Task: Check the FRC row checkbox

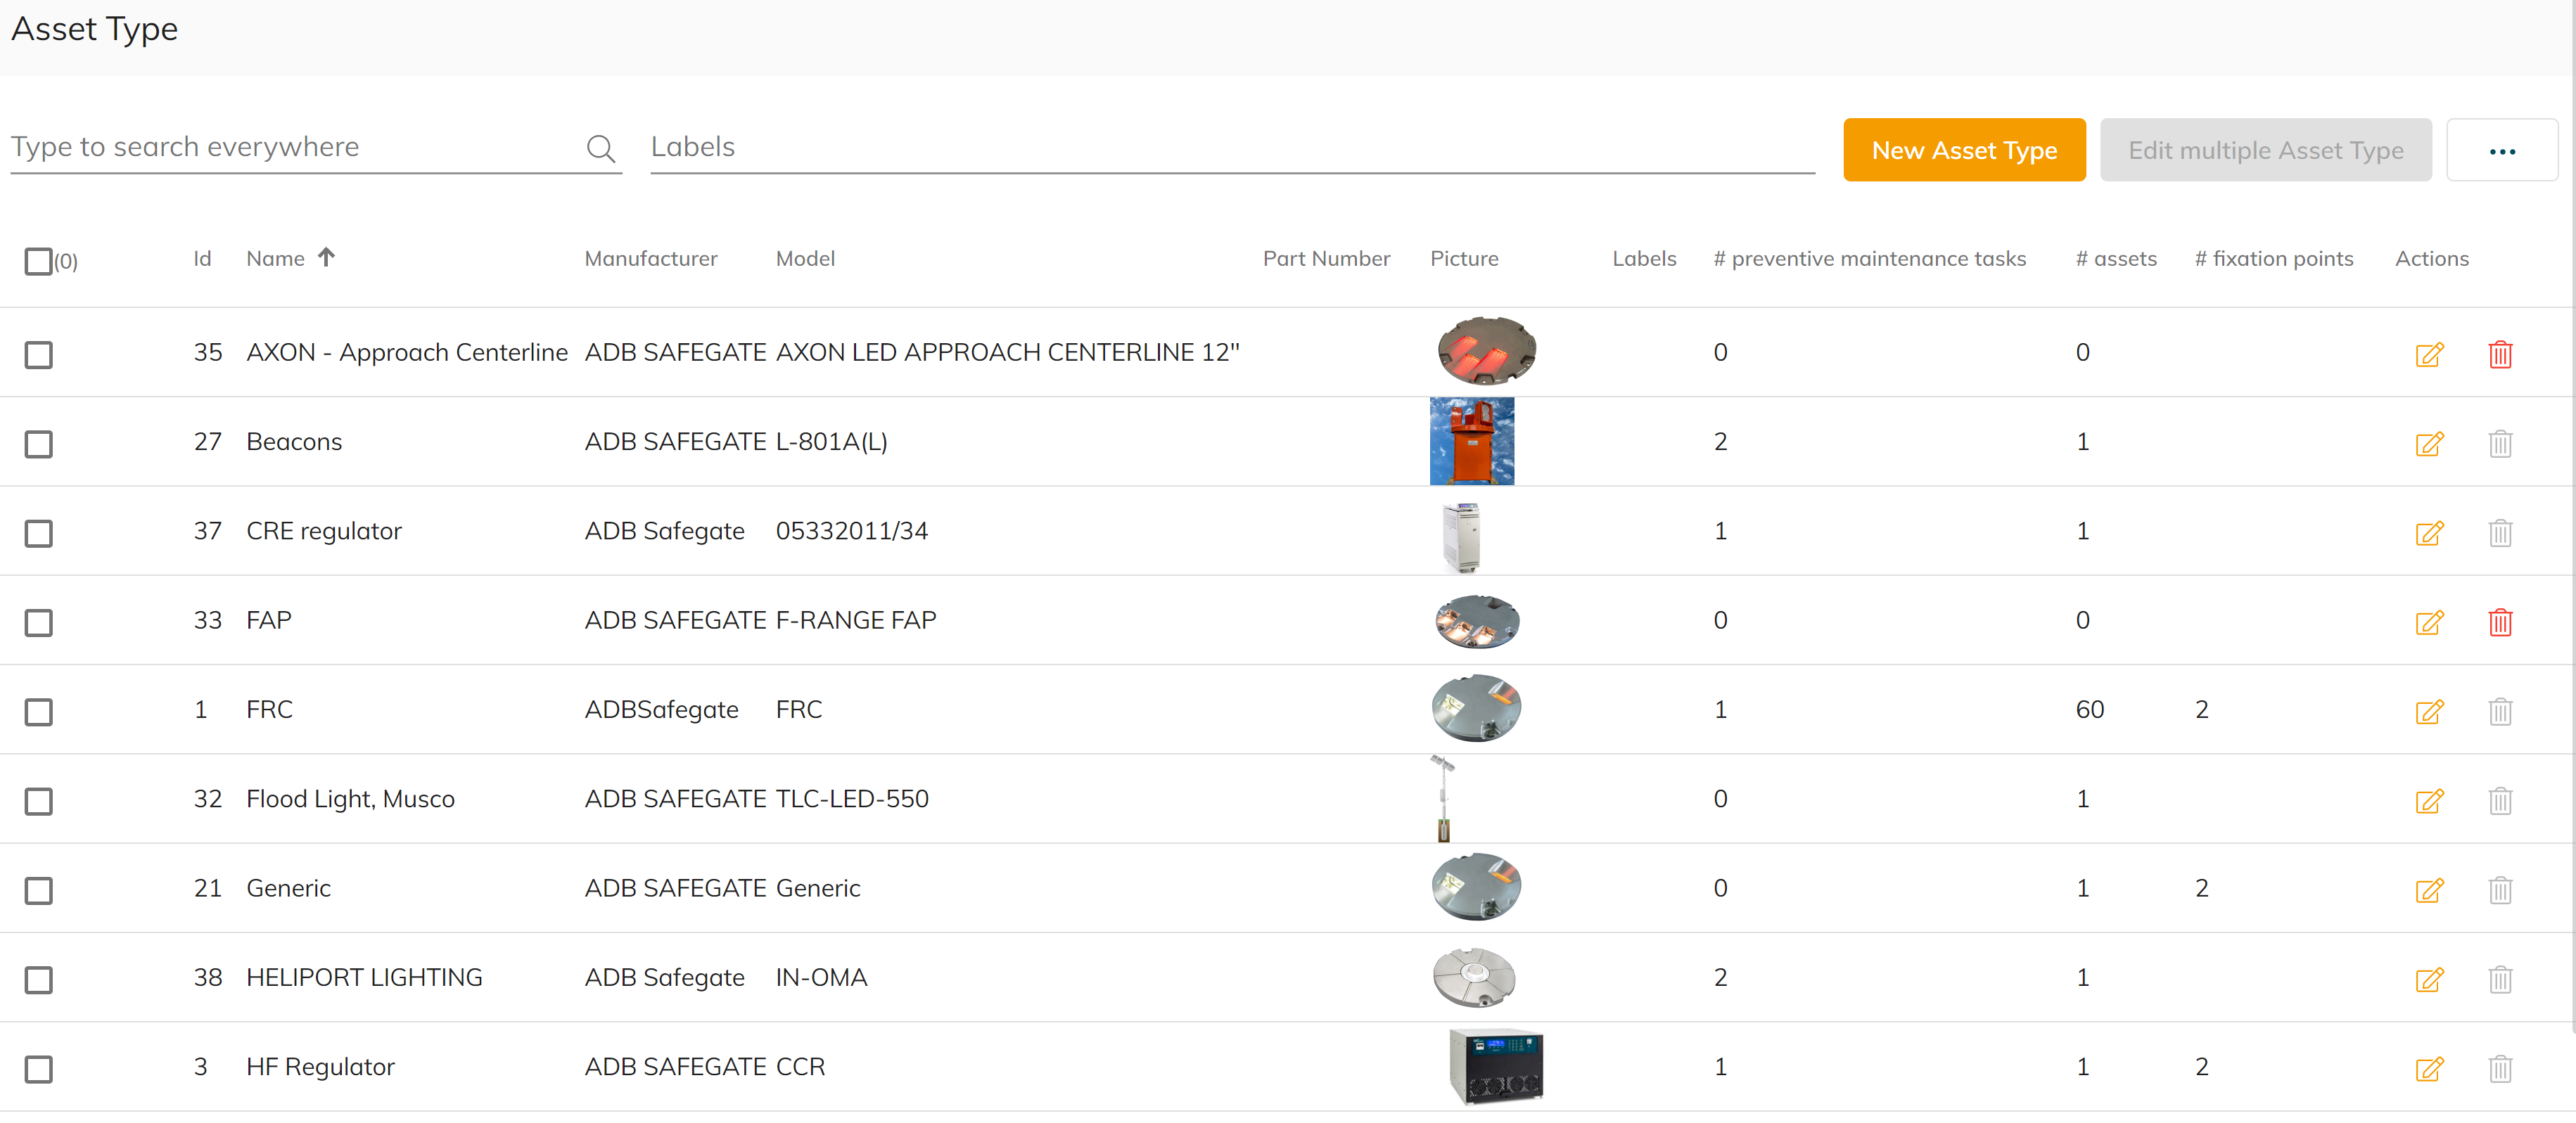Action: pyautogui.click(x=38, y=712)
